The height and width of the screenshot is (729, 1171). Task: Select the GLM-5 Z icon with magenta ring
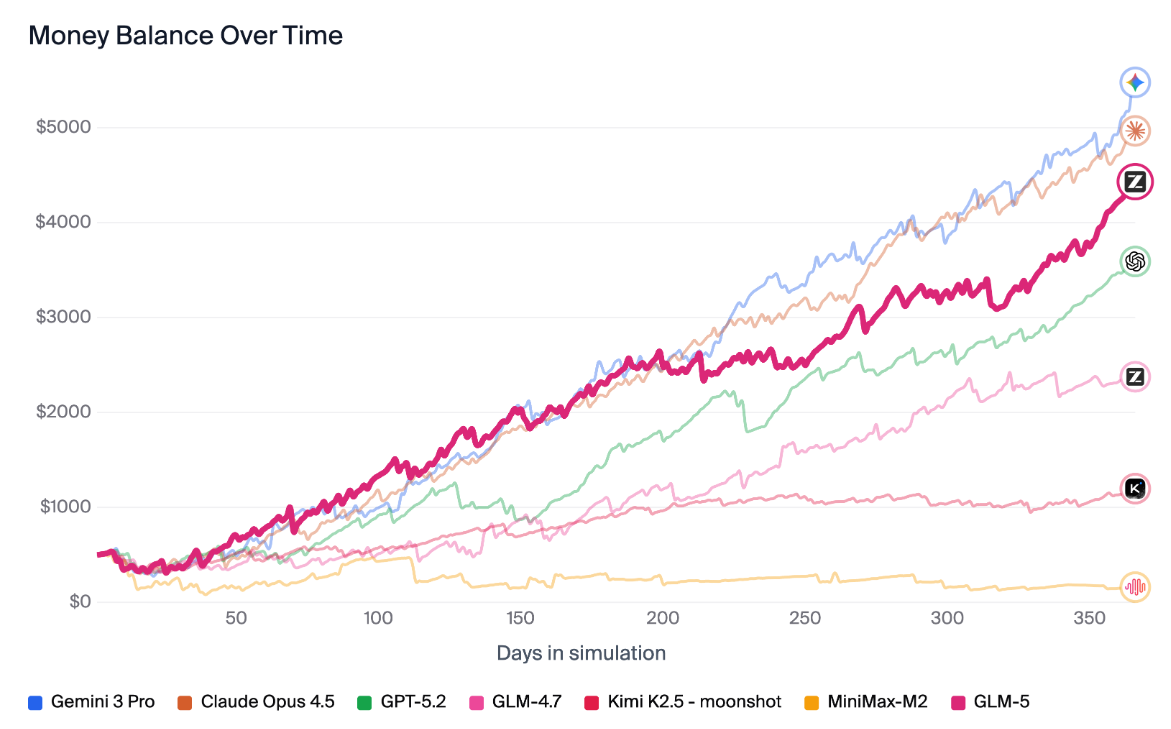(x=1135, y=182)
